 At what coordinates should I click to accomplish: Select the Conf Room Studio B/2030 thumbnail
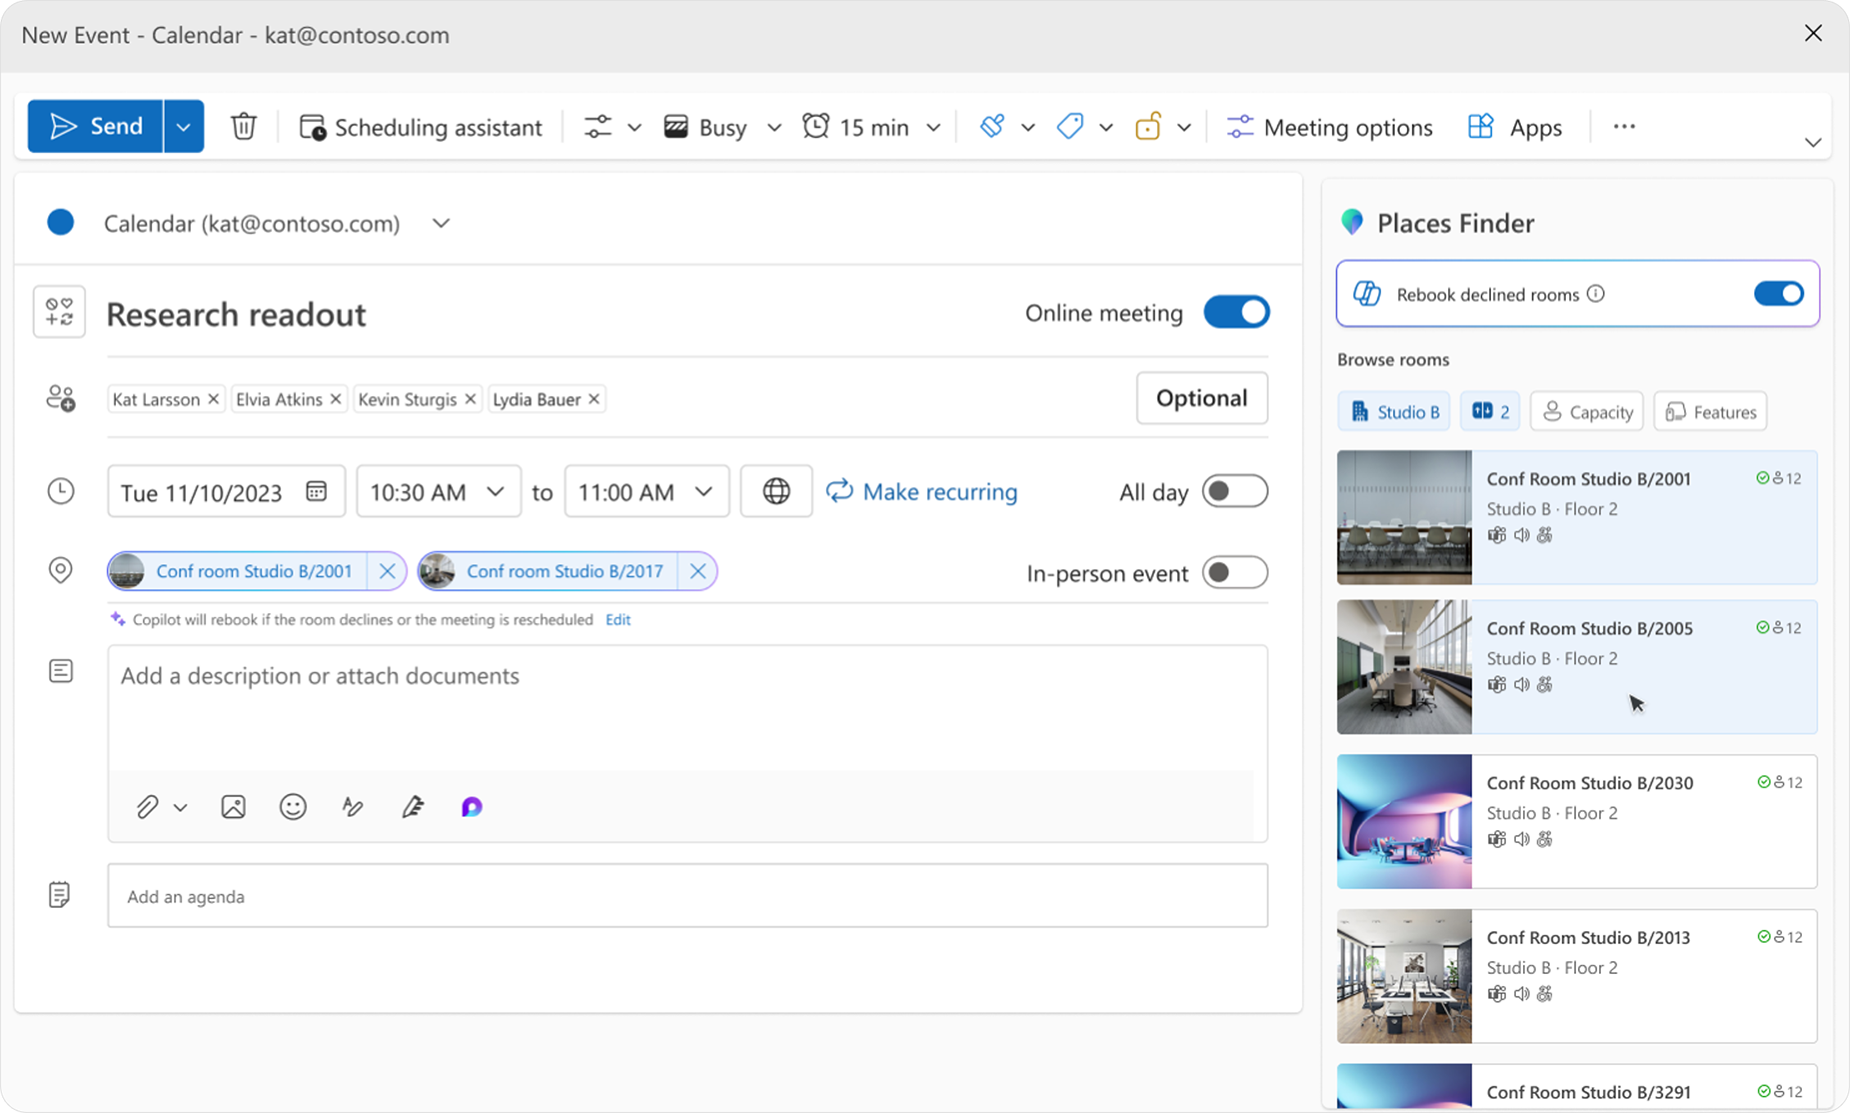pyautogui.click(x=1404, y=821)
